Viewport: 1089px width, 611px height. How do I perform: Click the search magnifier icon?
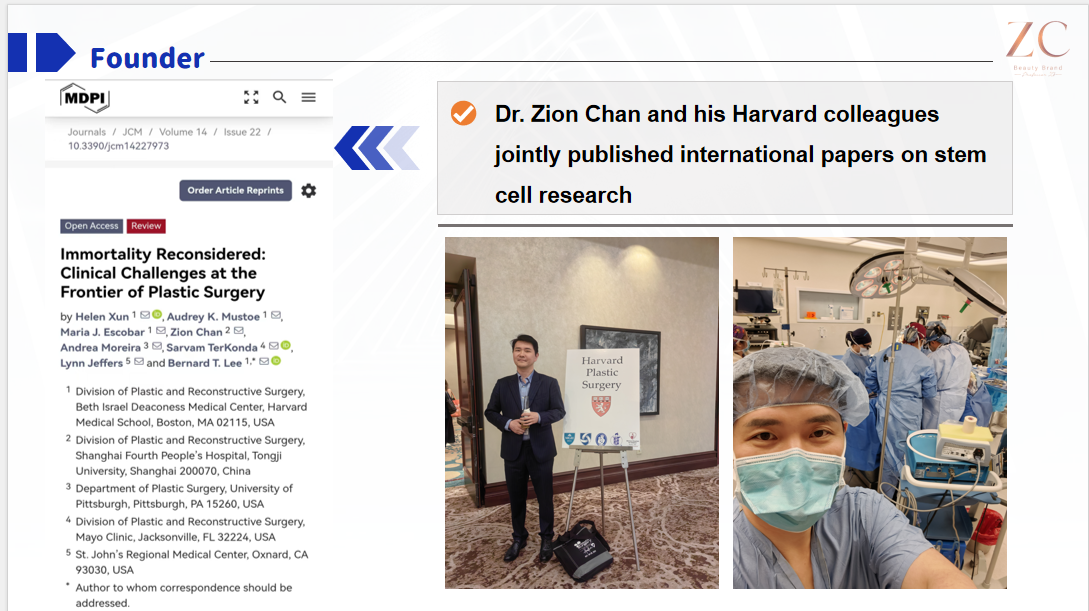[x=279, y=97]
